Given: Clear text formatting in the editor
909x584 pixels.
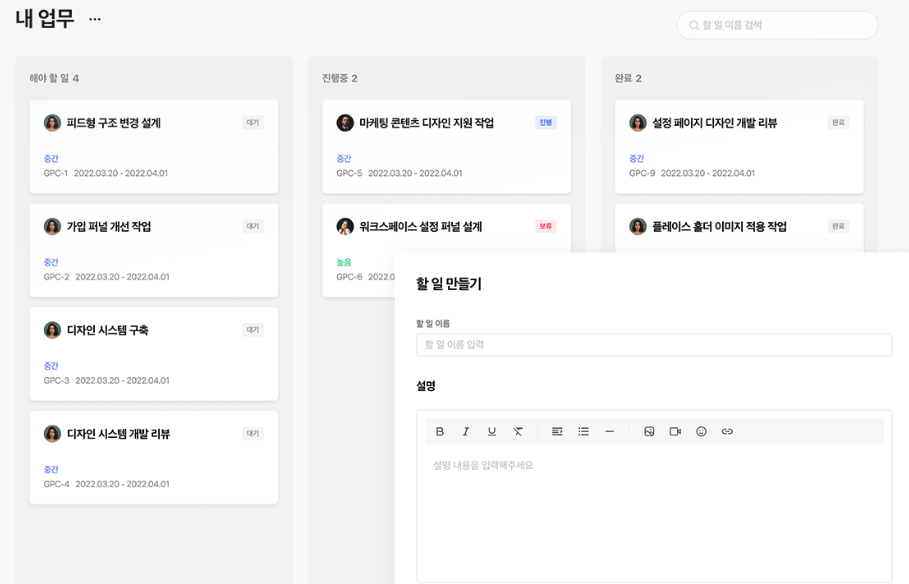Looking at the screenshot, I should point(518,432).
